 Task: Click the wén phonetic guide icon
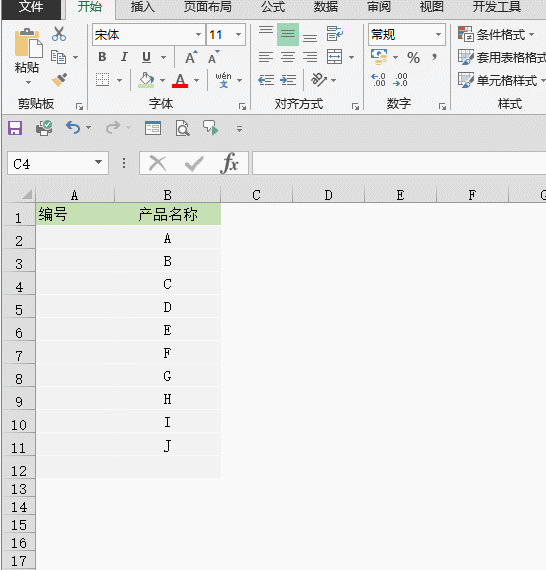point(223,80)
